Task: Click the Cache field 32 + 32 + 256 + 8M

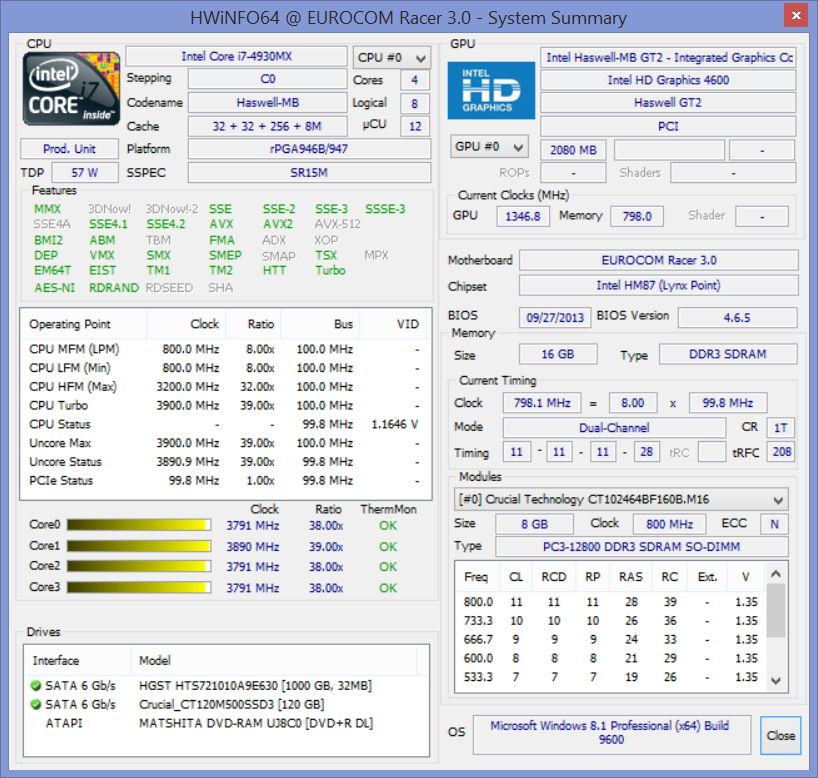Action: [x=268, y=126]
